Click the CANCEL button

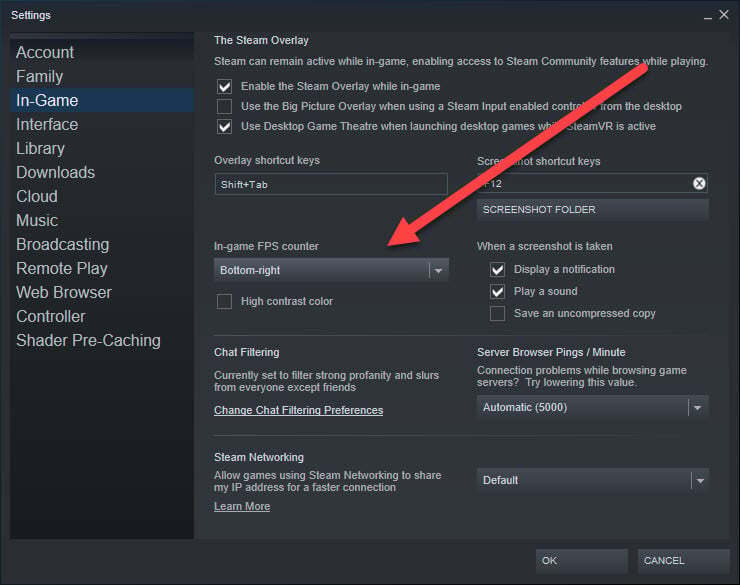[x=683, y=560]
